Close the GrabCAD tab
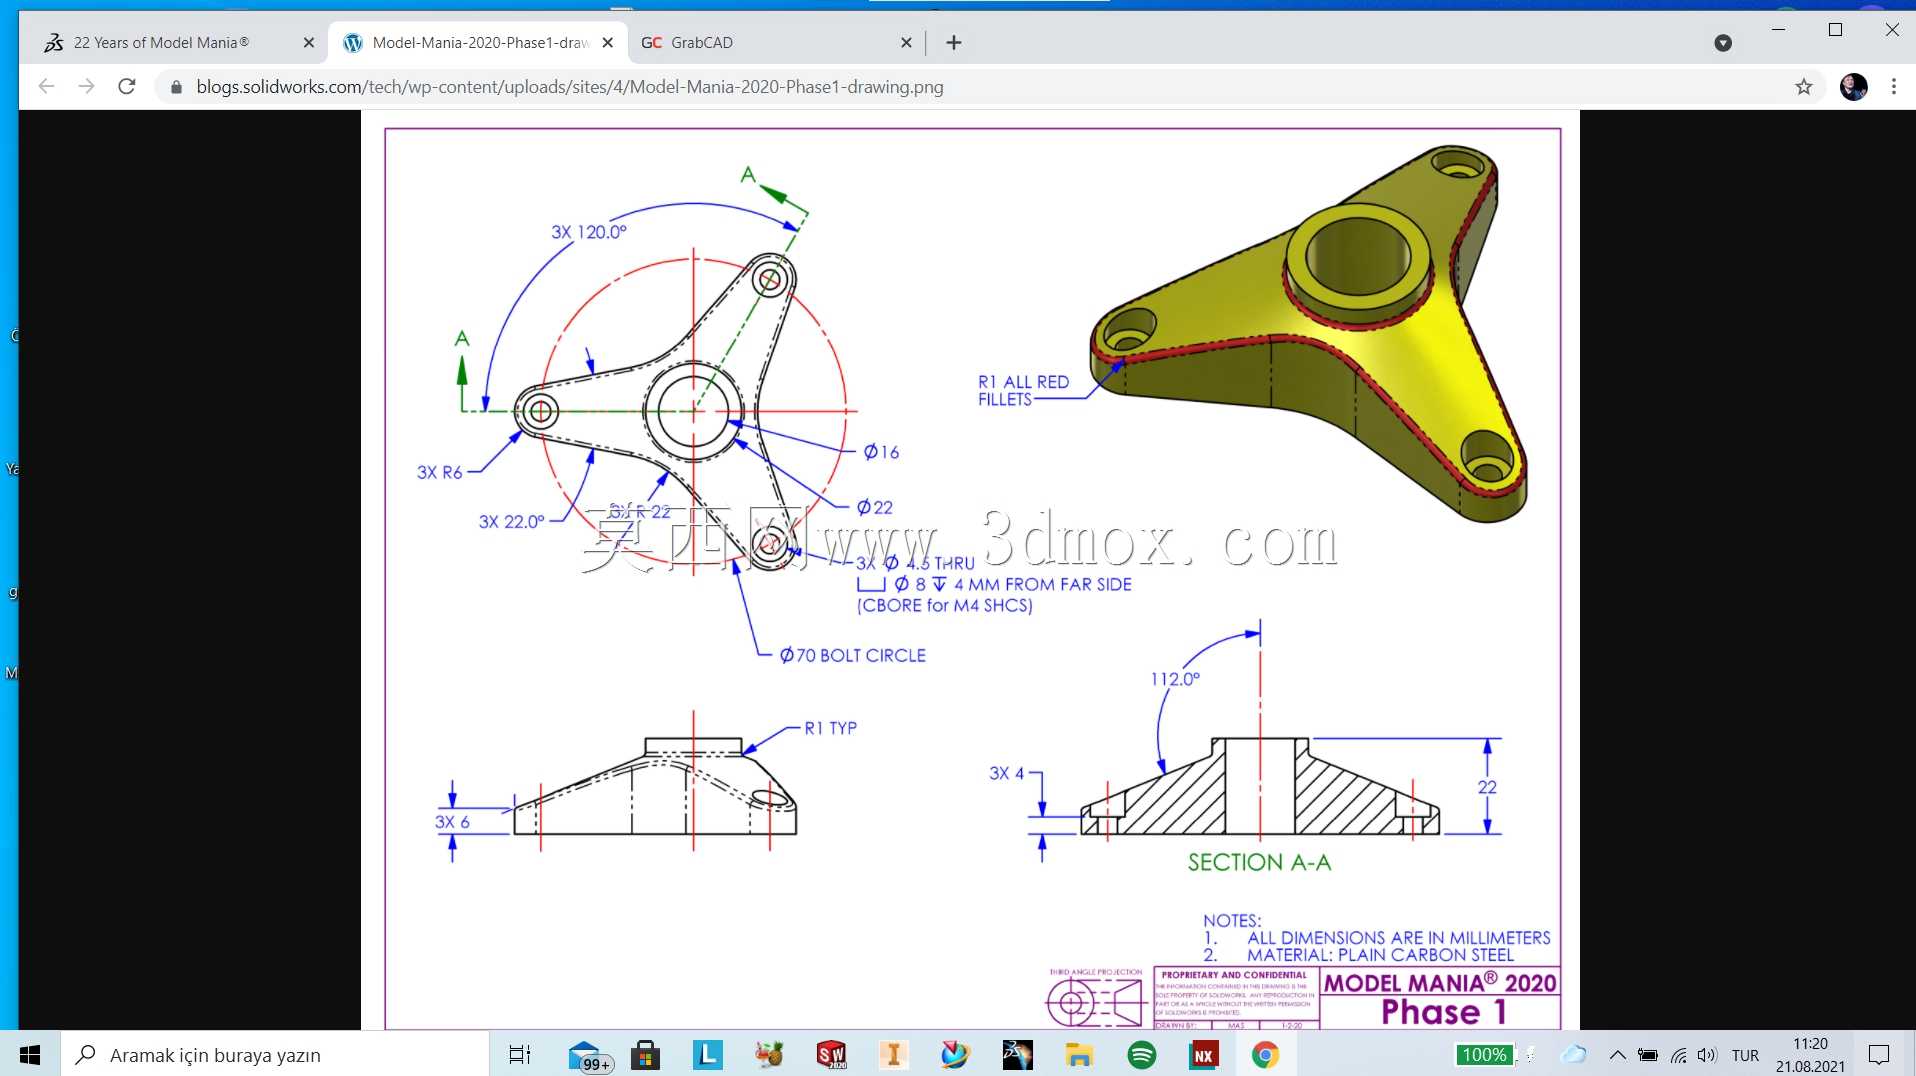This screenshot has height=1076, width=1916. [906, 43]
